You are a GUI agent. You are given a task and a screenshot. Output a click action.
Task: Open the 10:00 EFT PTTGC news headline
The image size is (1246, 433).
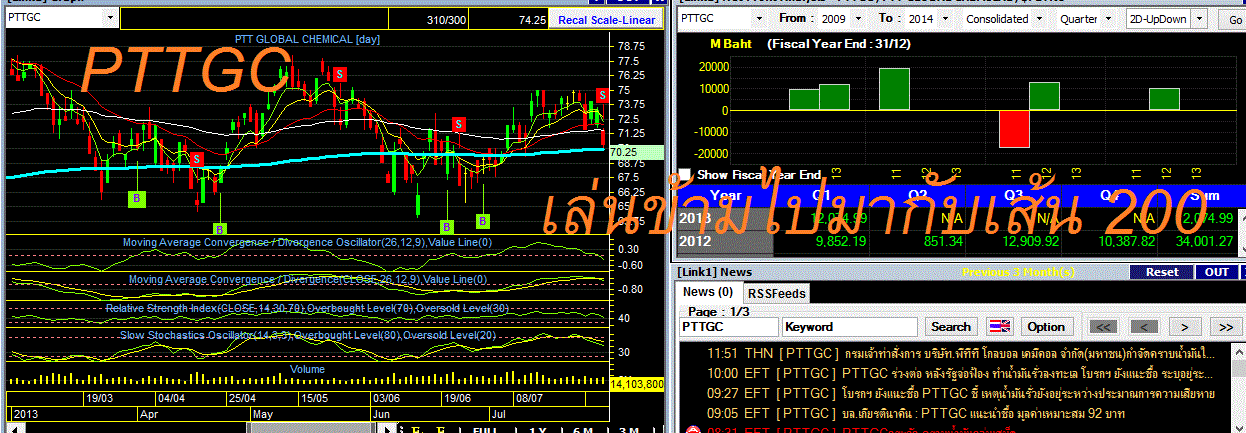(961, 373)
